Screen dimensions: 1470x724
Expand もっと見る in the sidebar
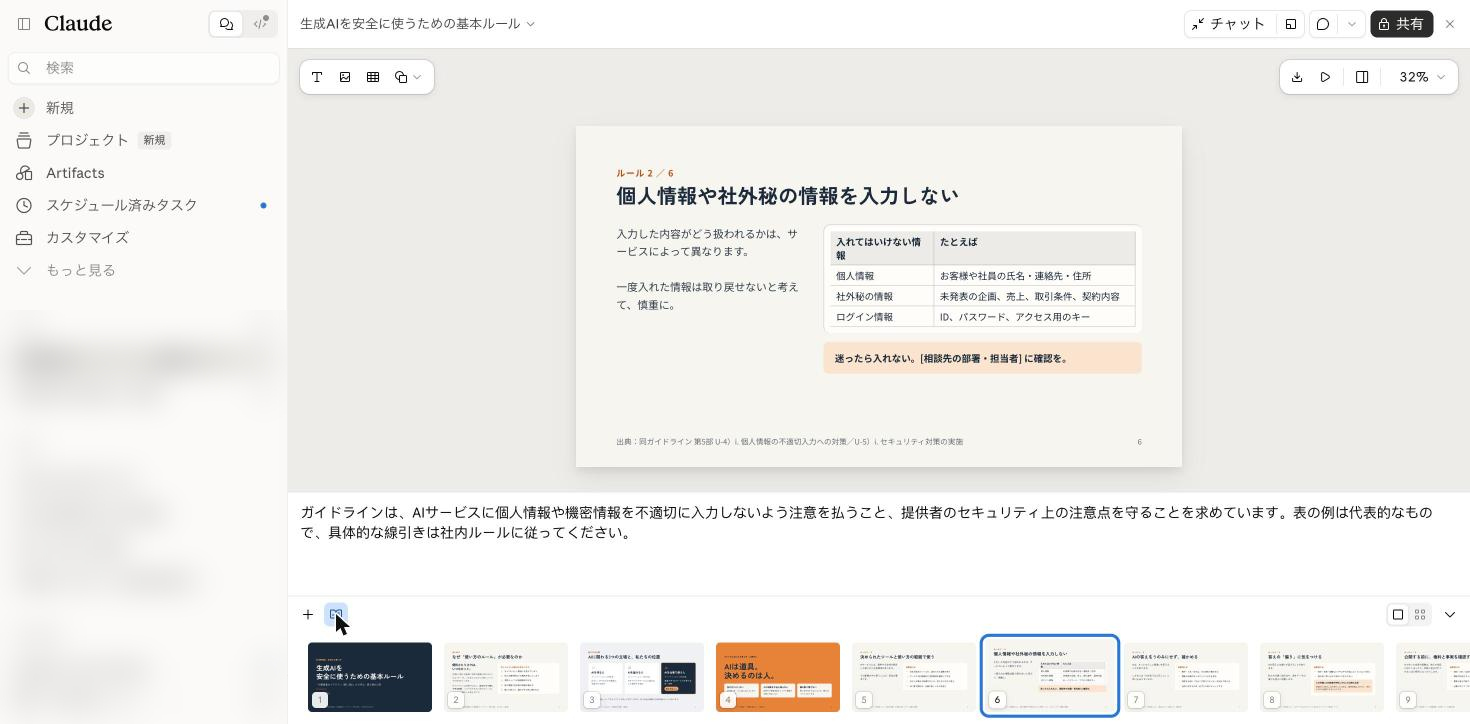(x=144, y=270)
